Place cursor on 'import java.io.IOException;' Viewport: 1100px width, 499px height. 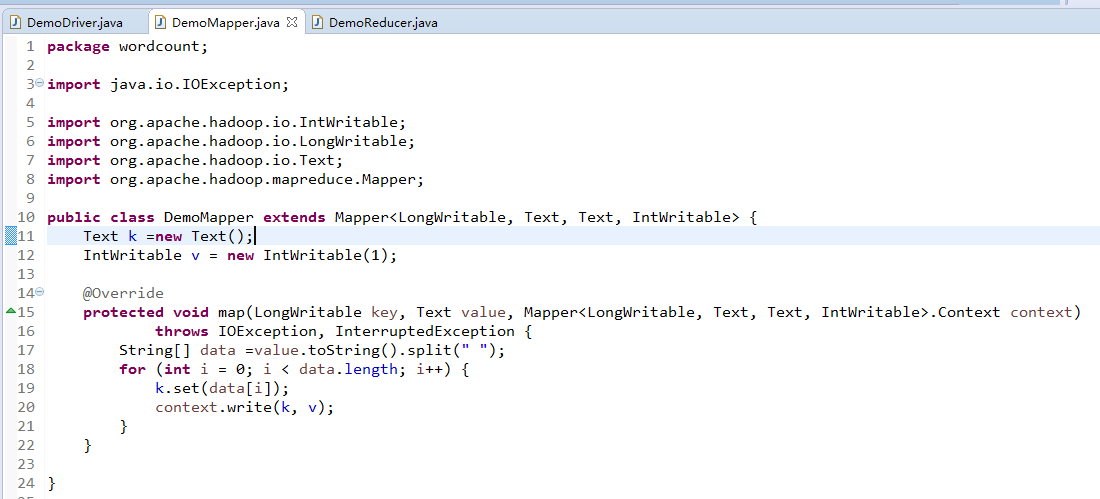click(x=168, y=85)
